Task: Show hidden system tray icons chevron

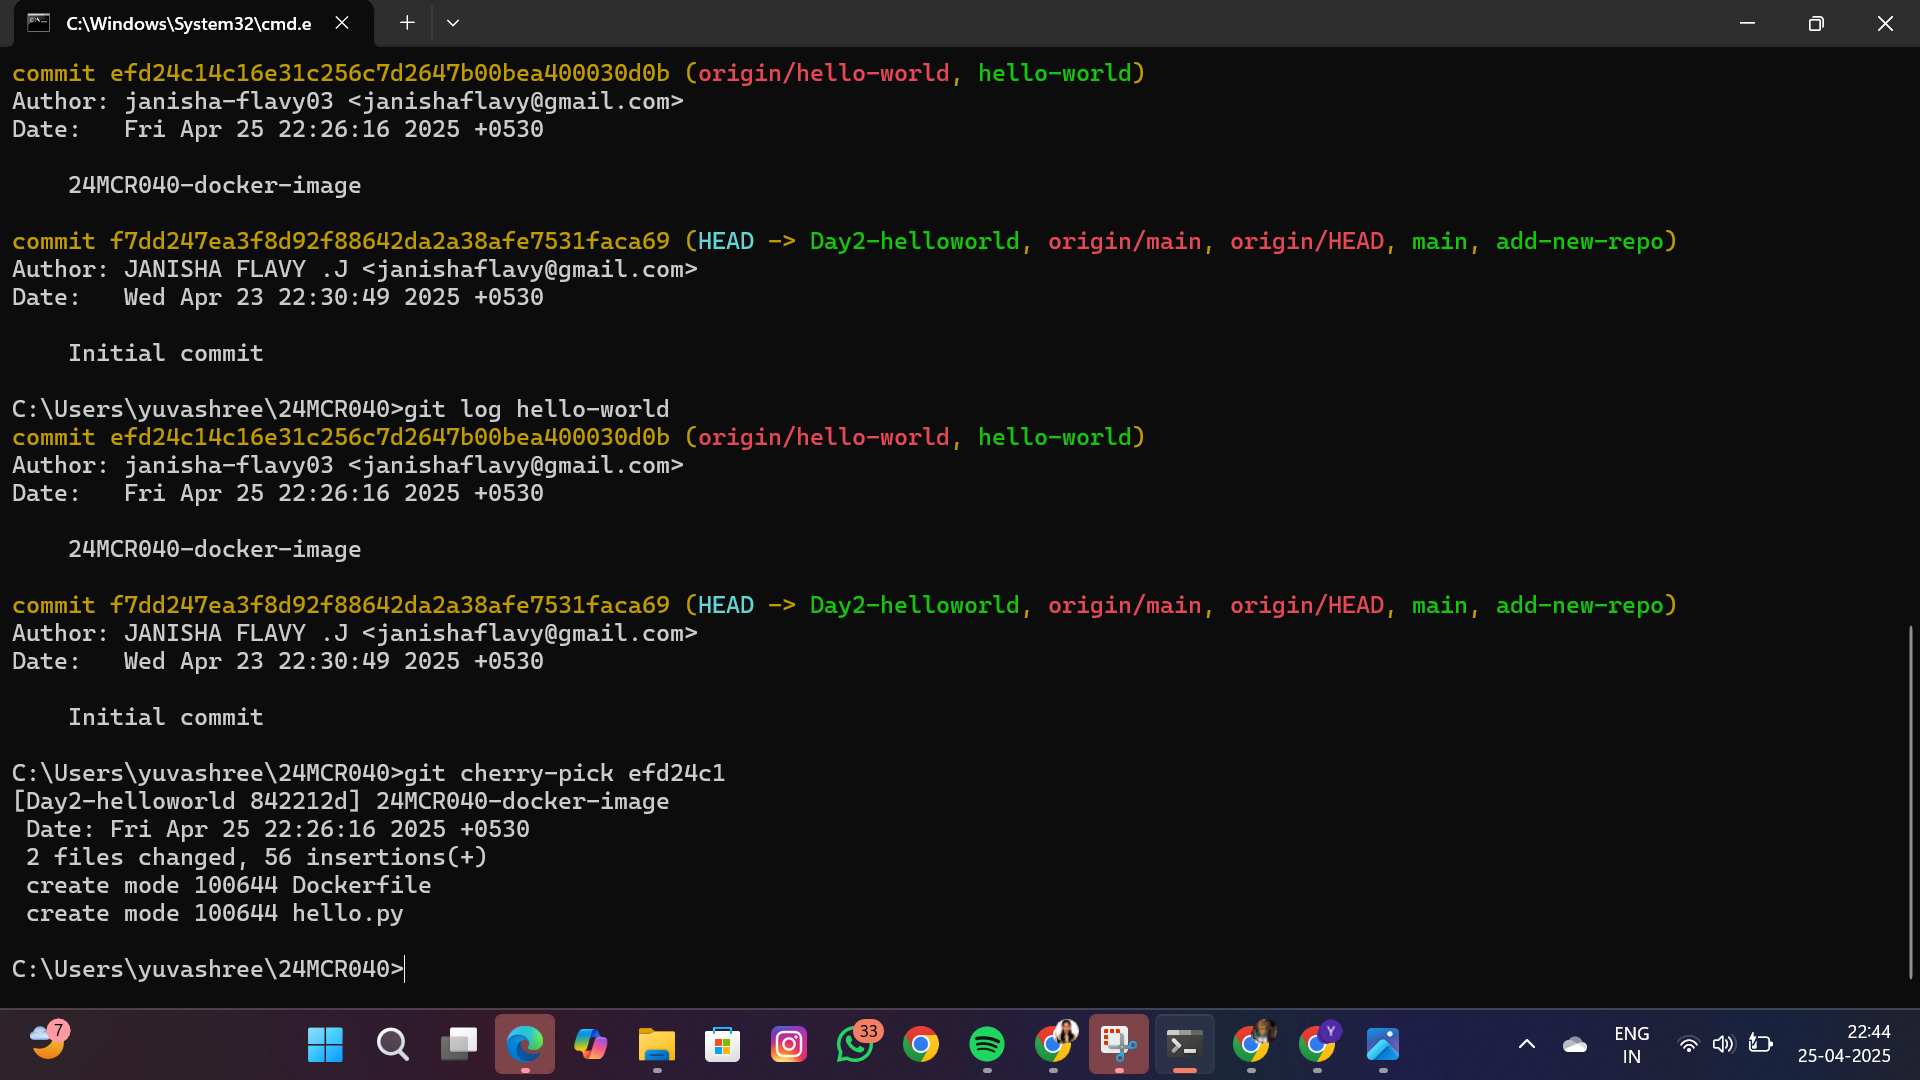Action: pyautogui.click(x=1527, y=1045)
